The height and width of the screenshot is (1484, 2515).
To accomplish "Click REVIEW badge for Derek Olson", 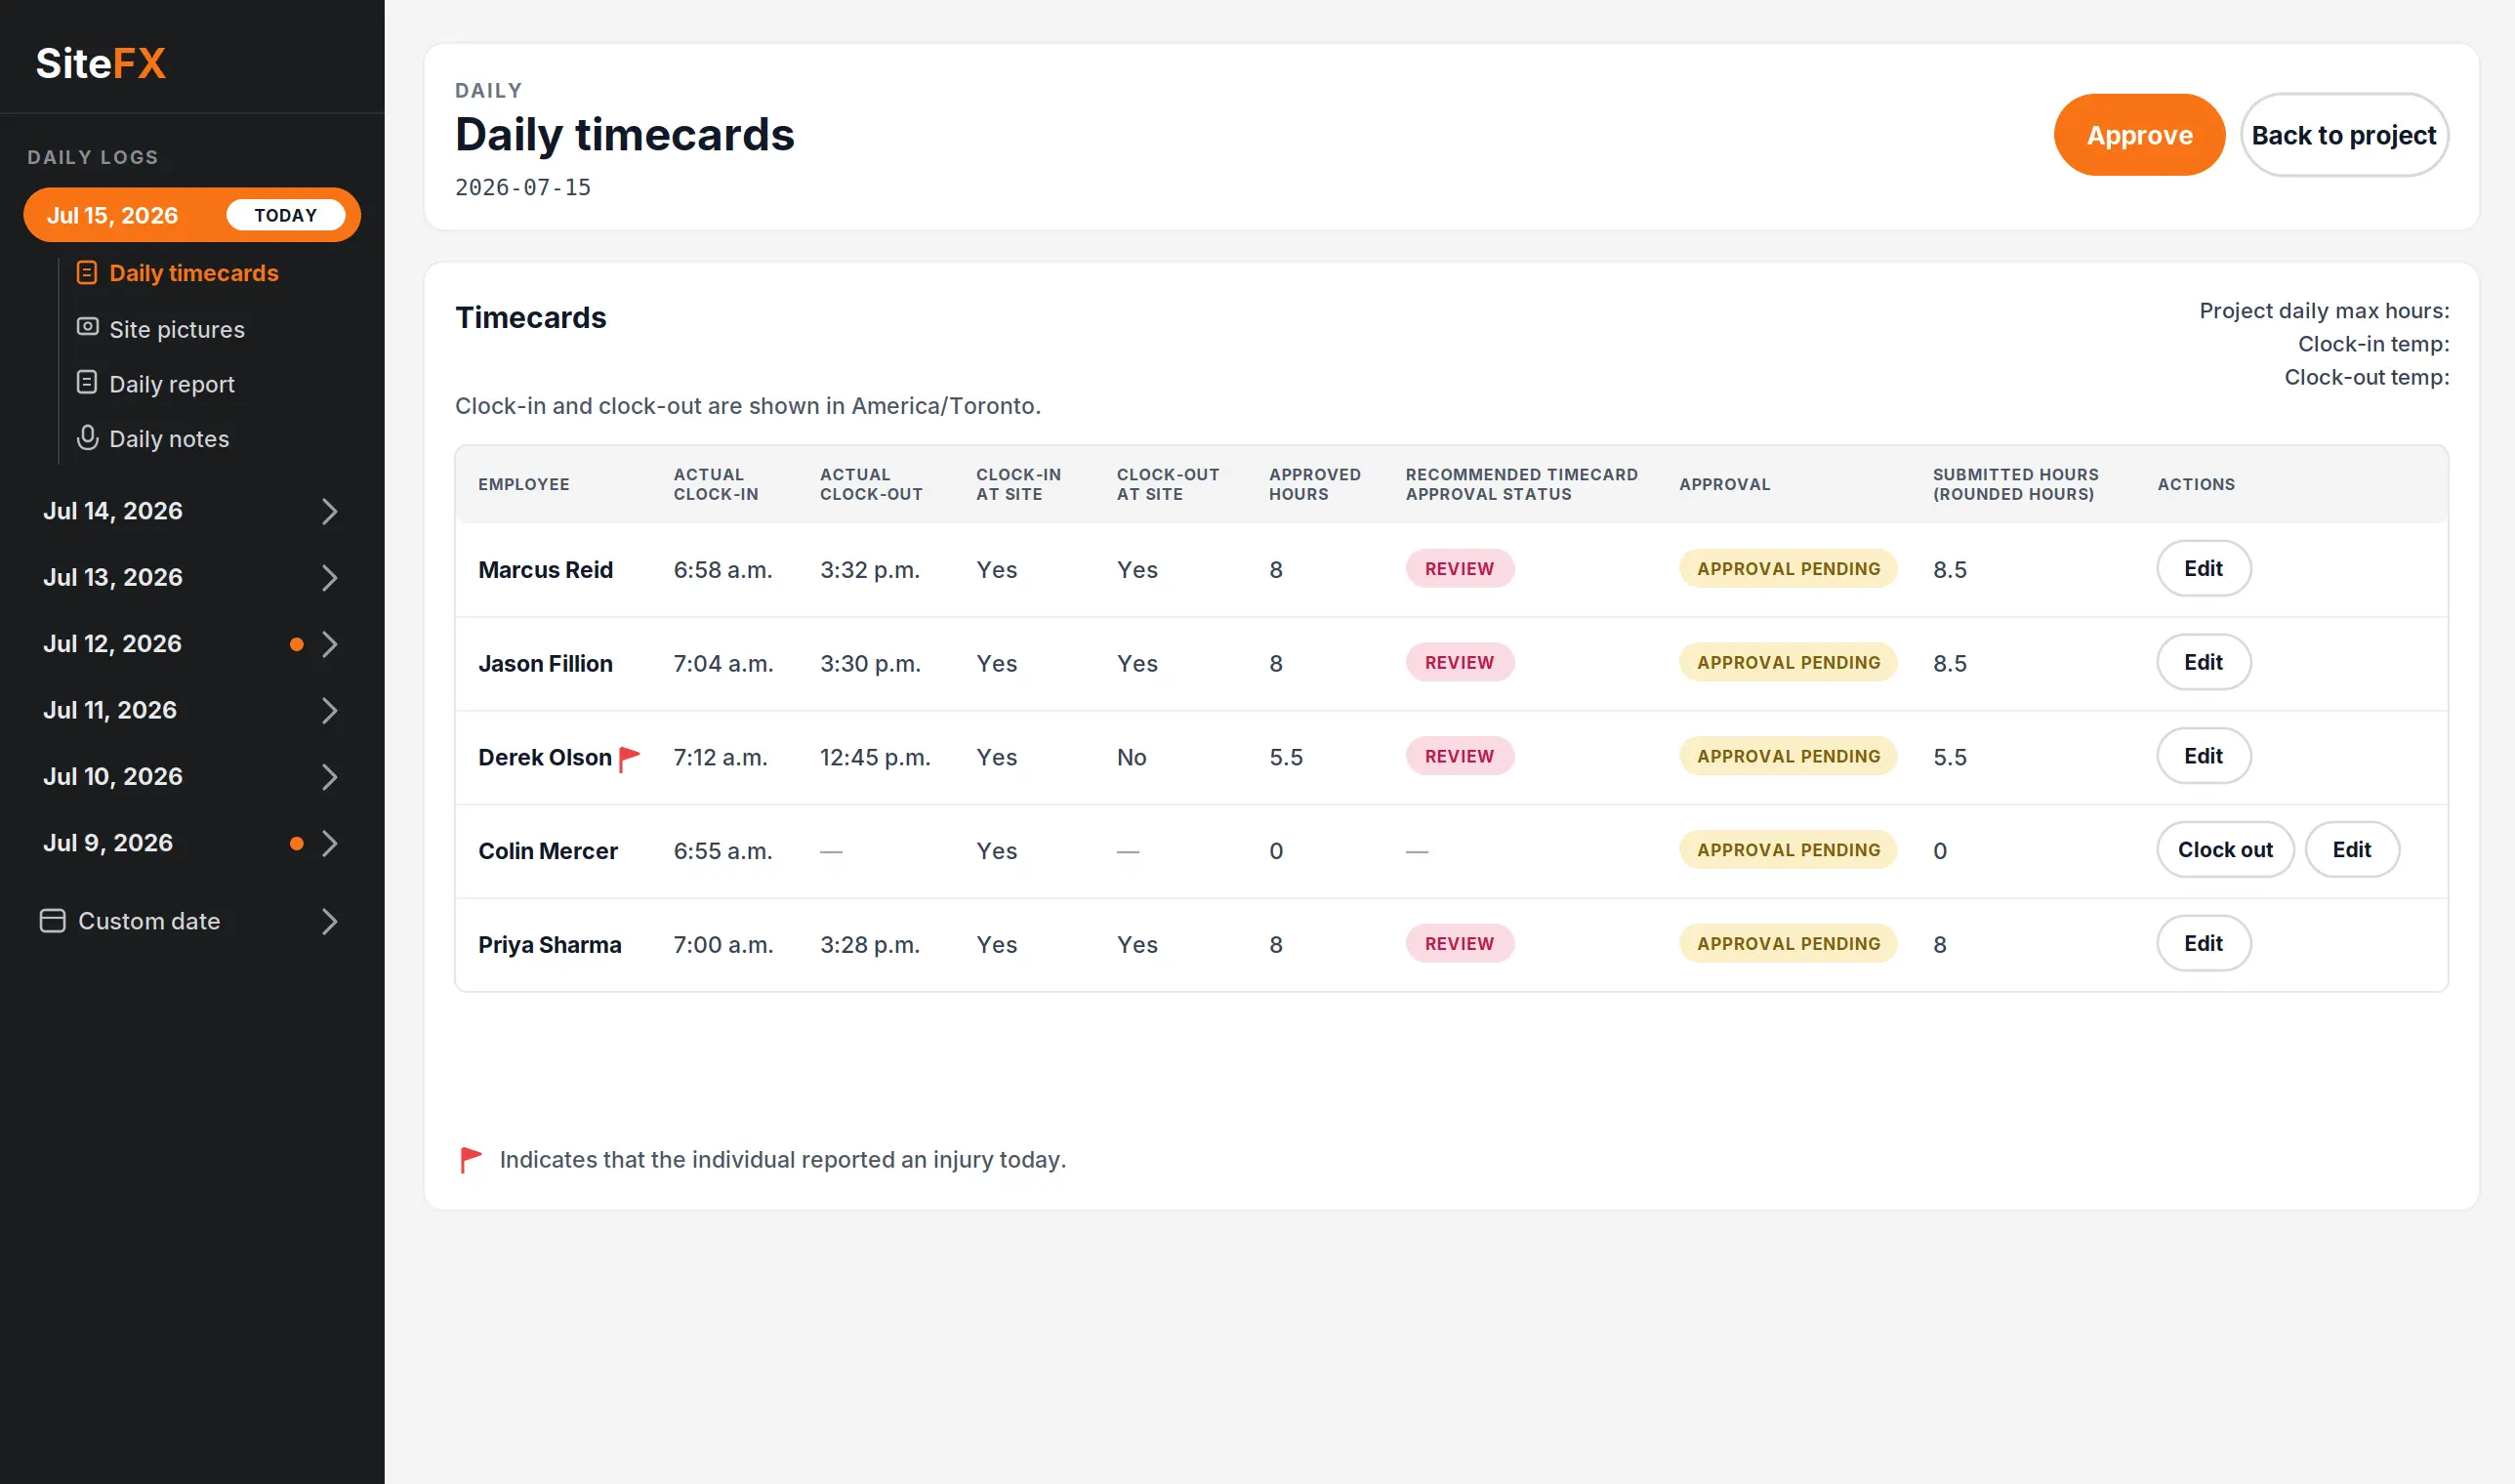I will point(1459,757).
